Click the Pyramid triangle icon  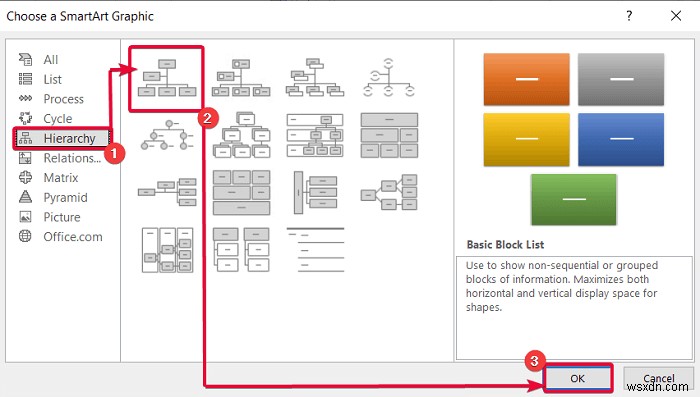(x=25, y=197)
